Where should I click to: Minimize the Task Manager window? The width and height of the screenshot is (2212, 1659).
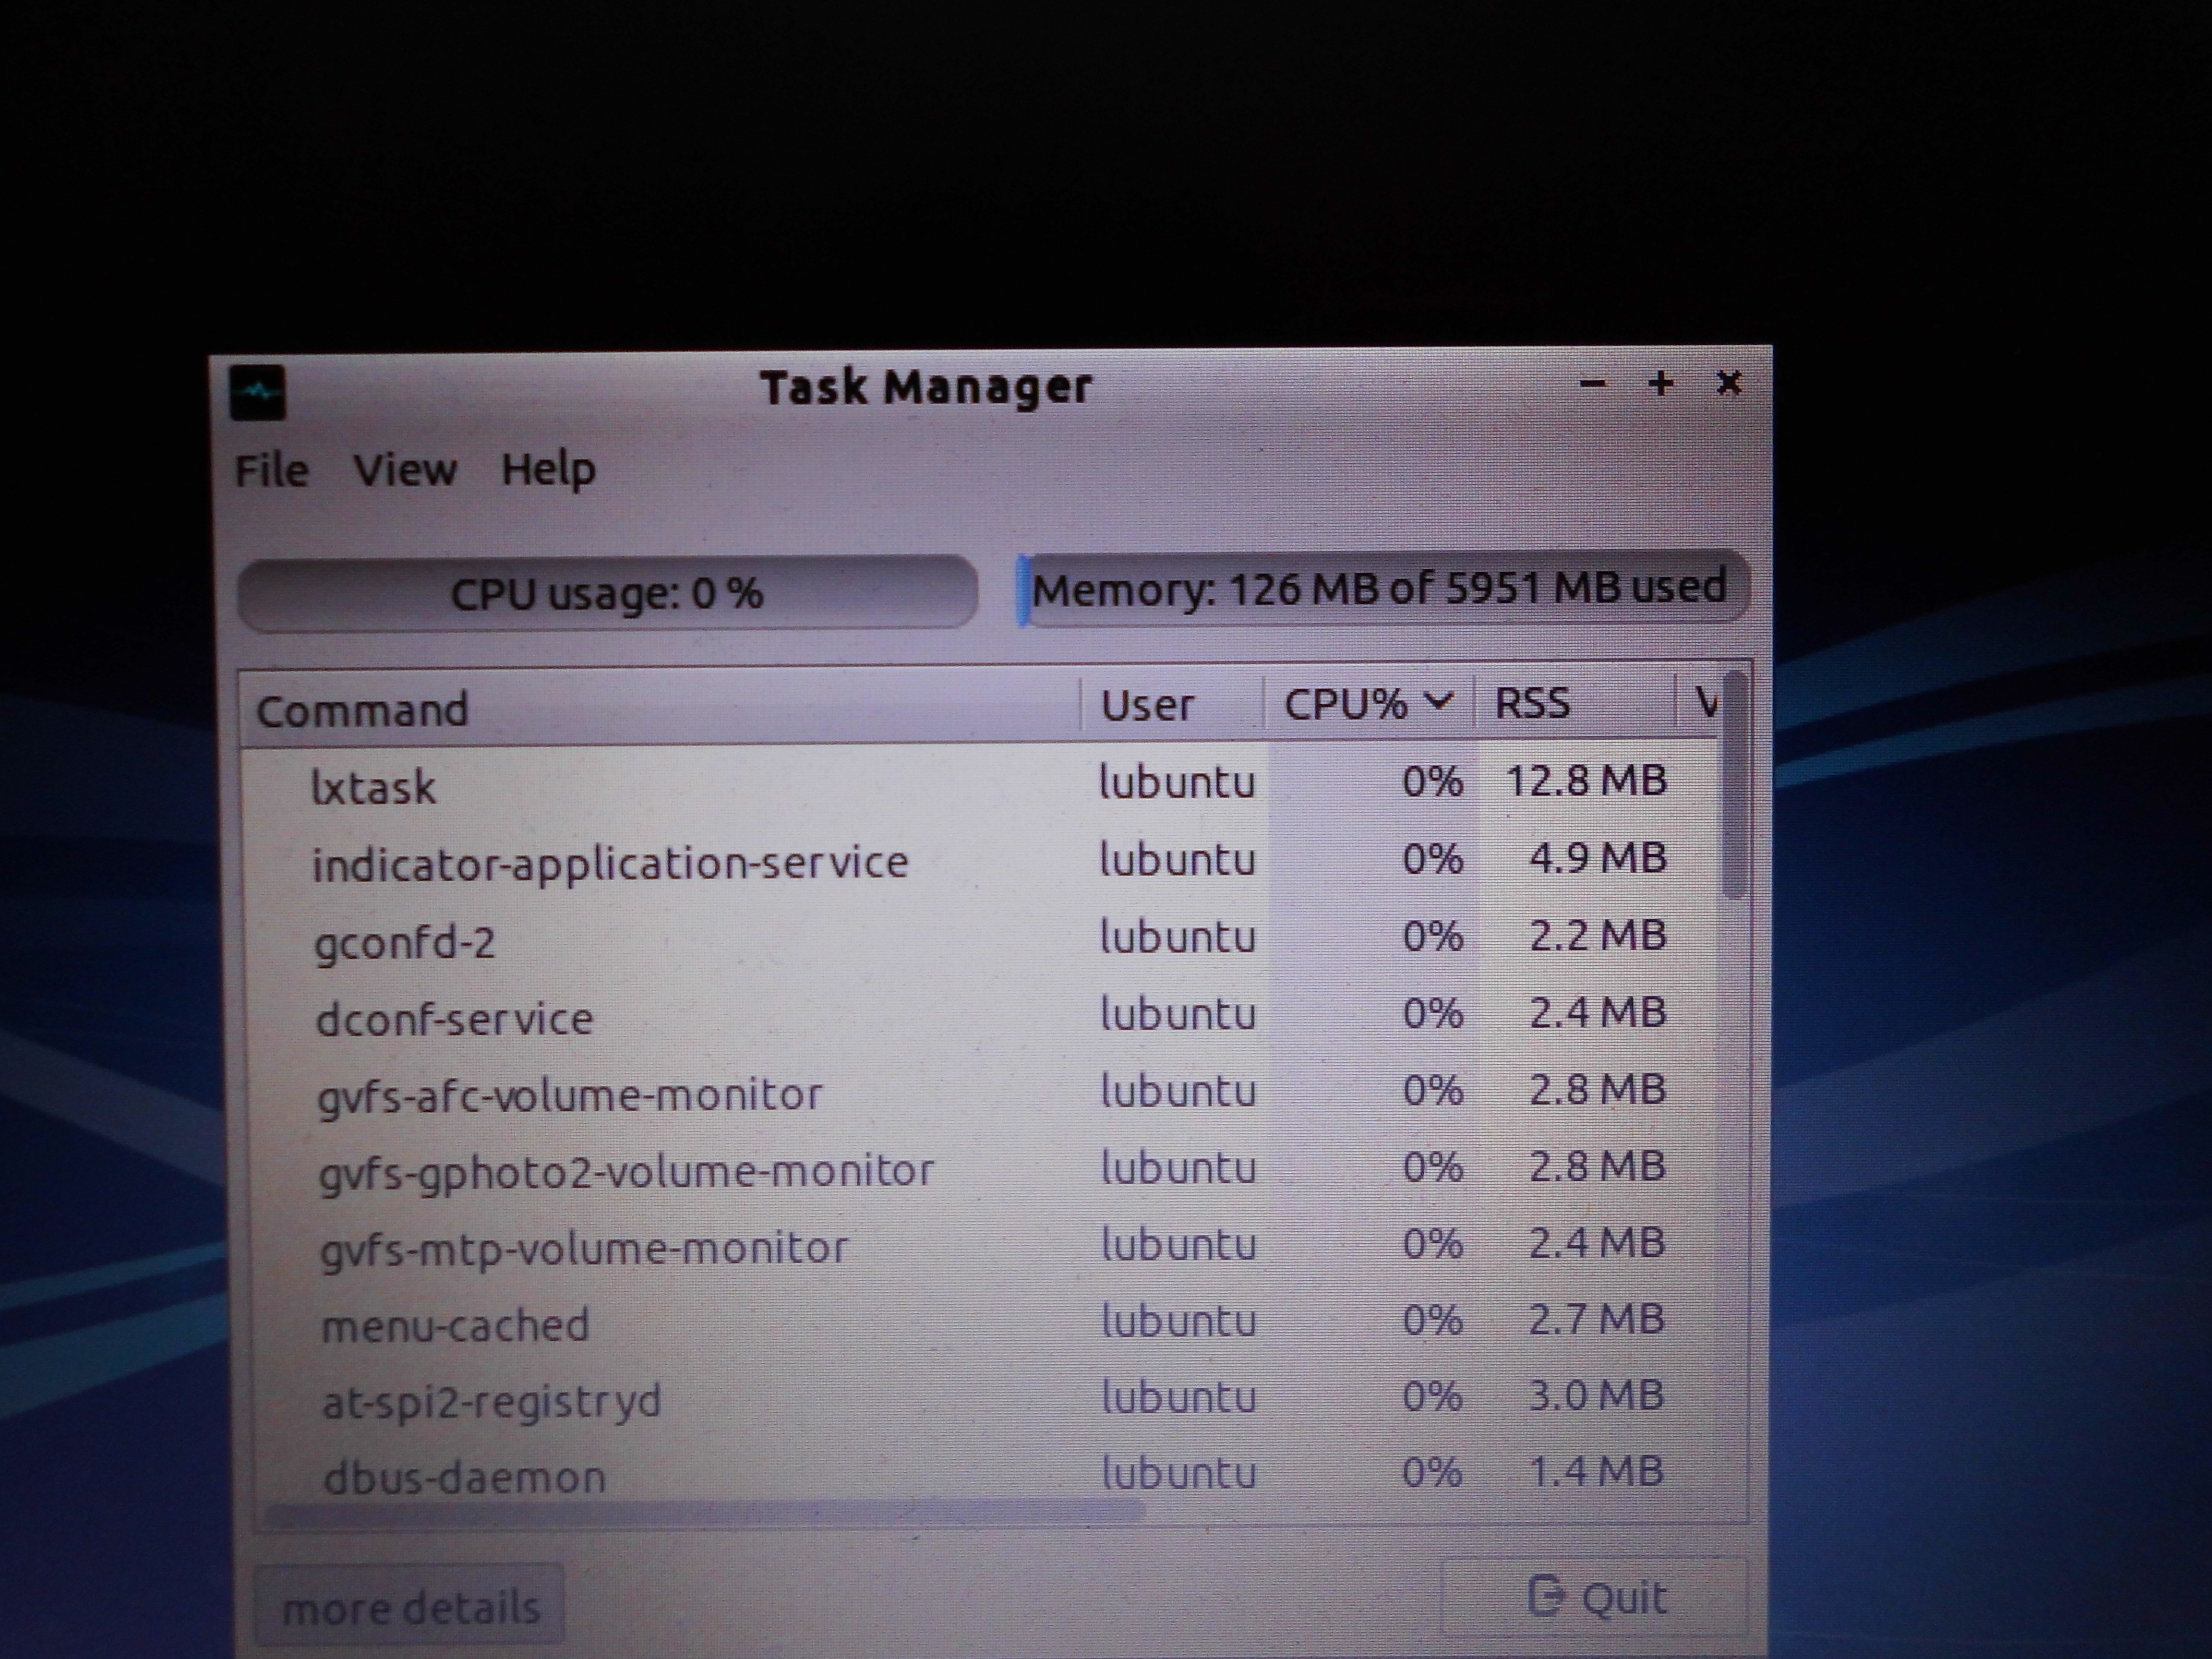(x=1593, y=384)
